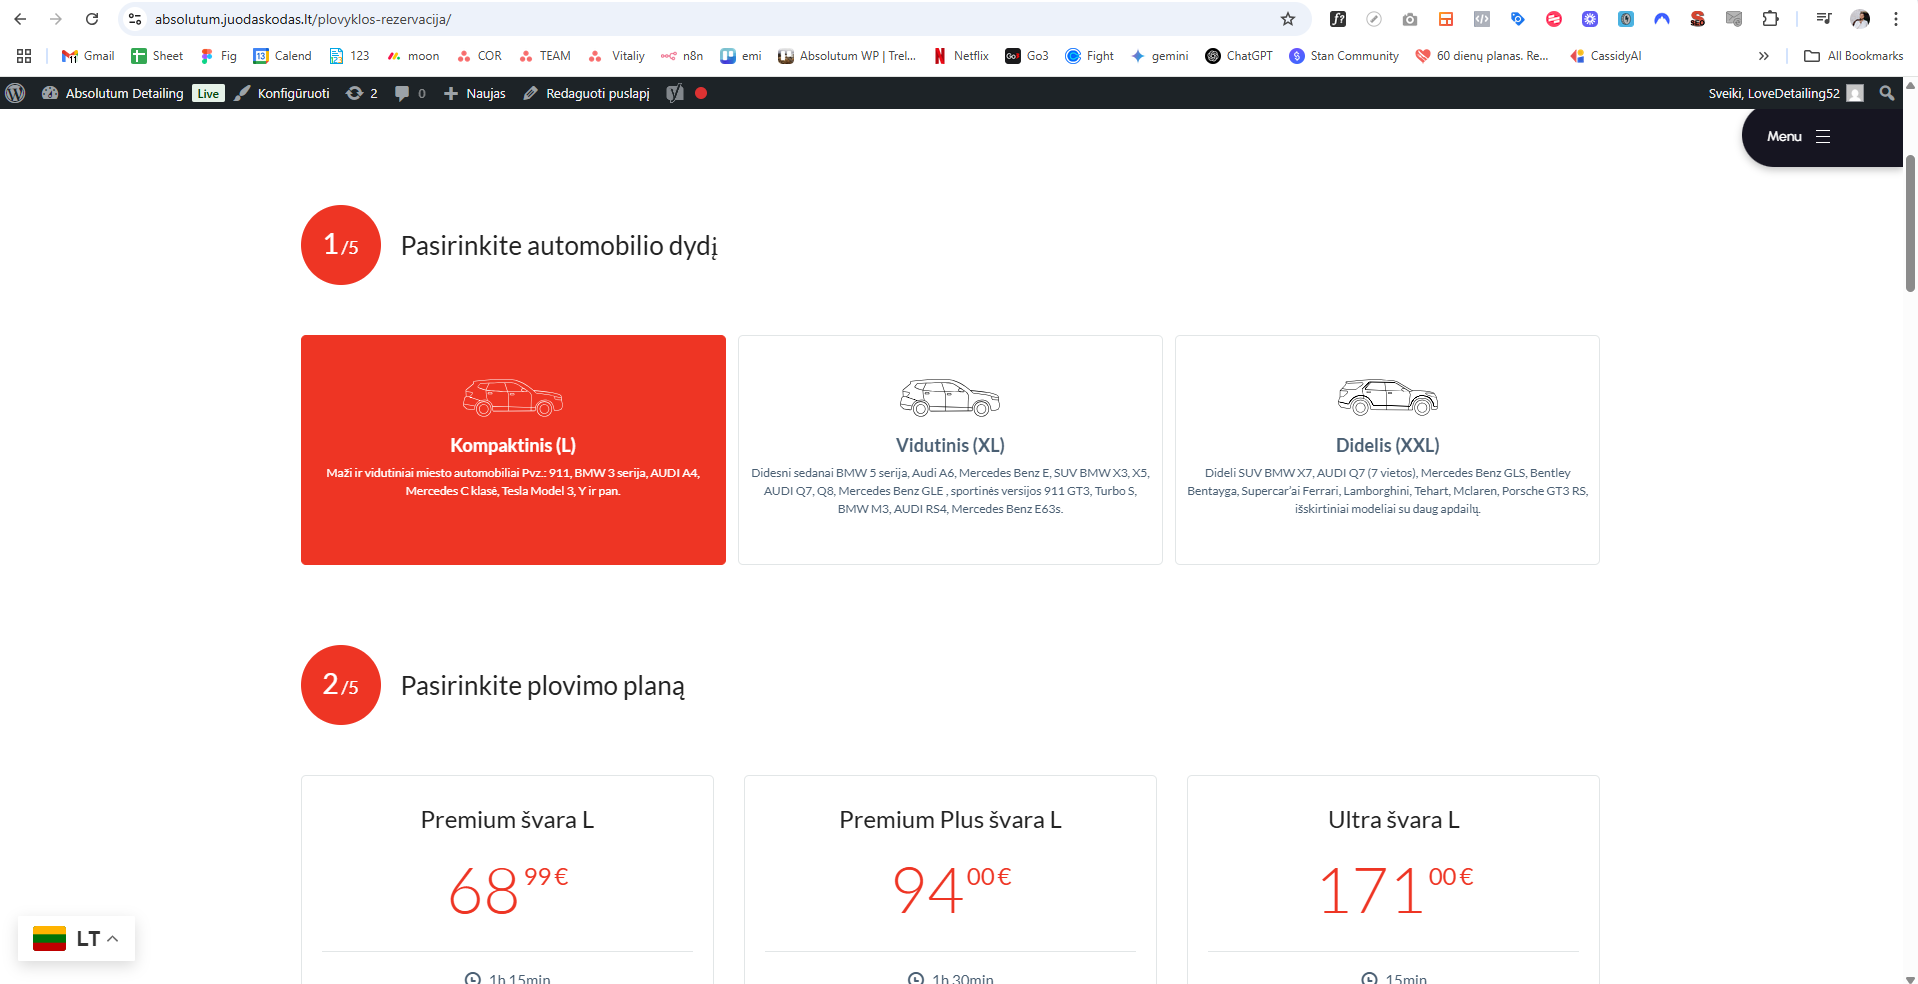Screen dimensions: 1918x984
Task: Choose the Didelis (XXL) car size
Action: (1387, 449)
